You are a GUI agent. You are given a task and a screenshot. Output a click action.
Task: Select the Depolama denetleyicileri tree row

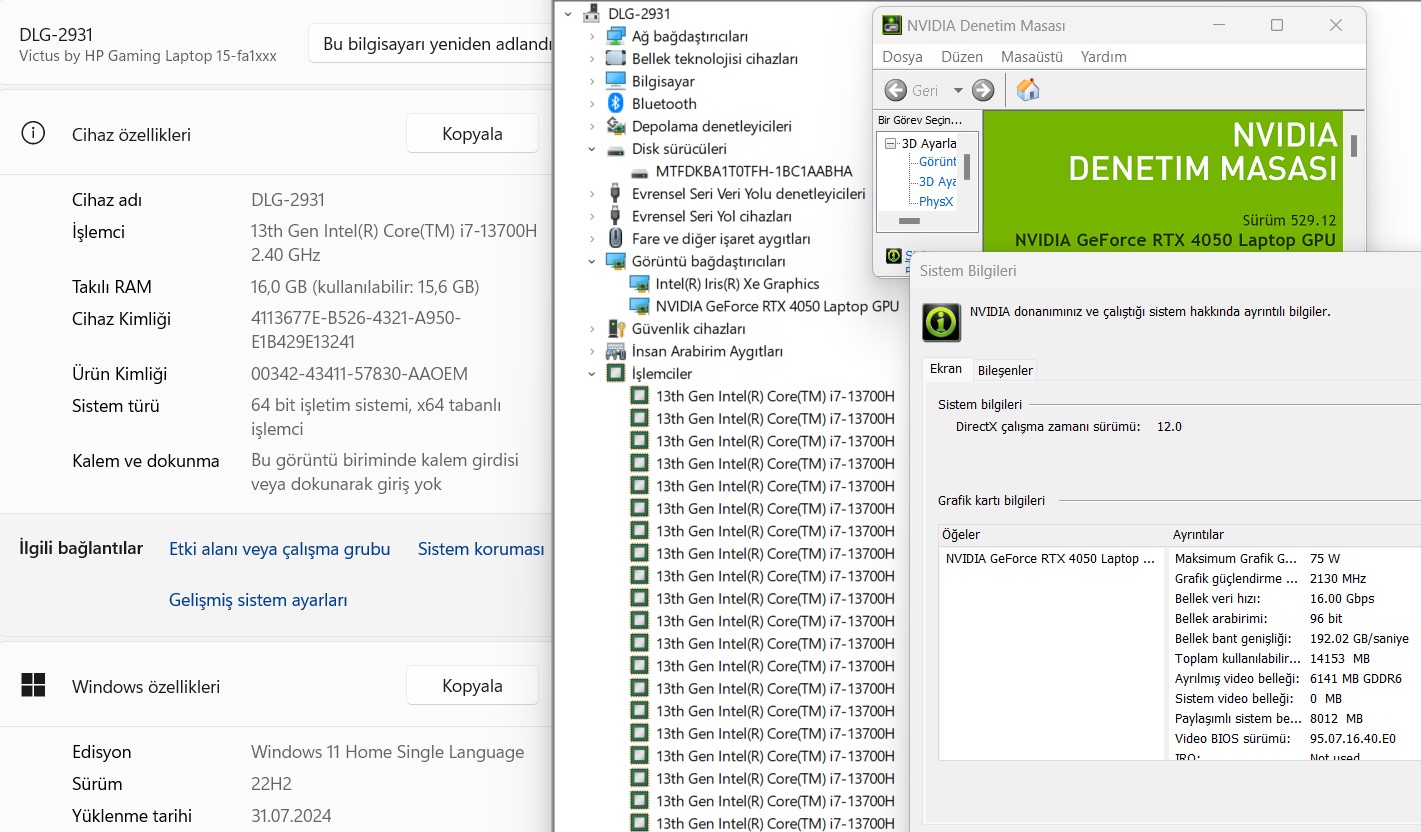(x=711, y=126)
